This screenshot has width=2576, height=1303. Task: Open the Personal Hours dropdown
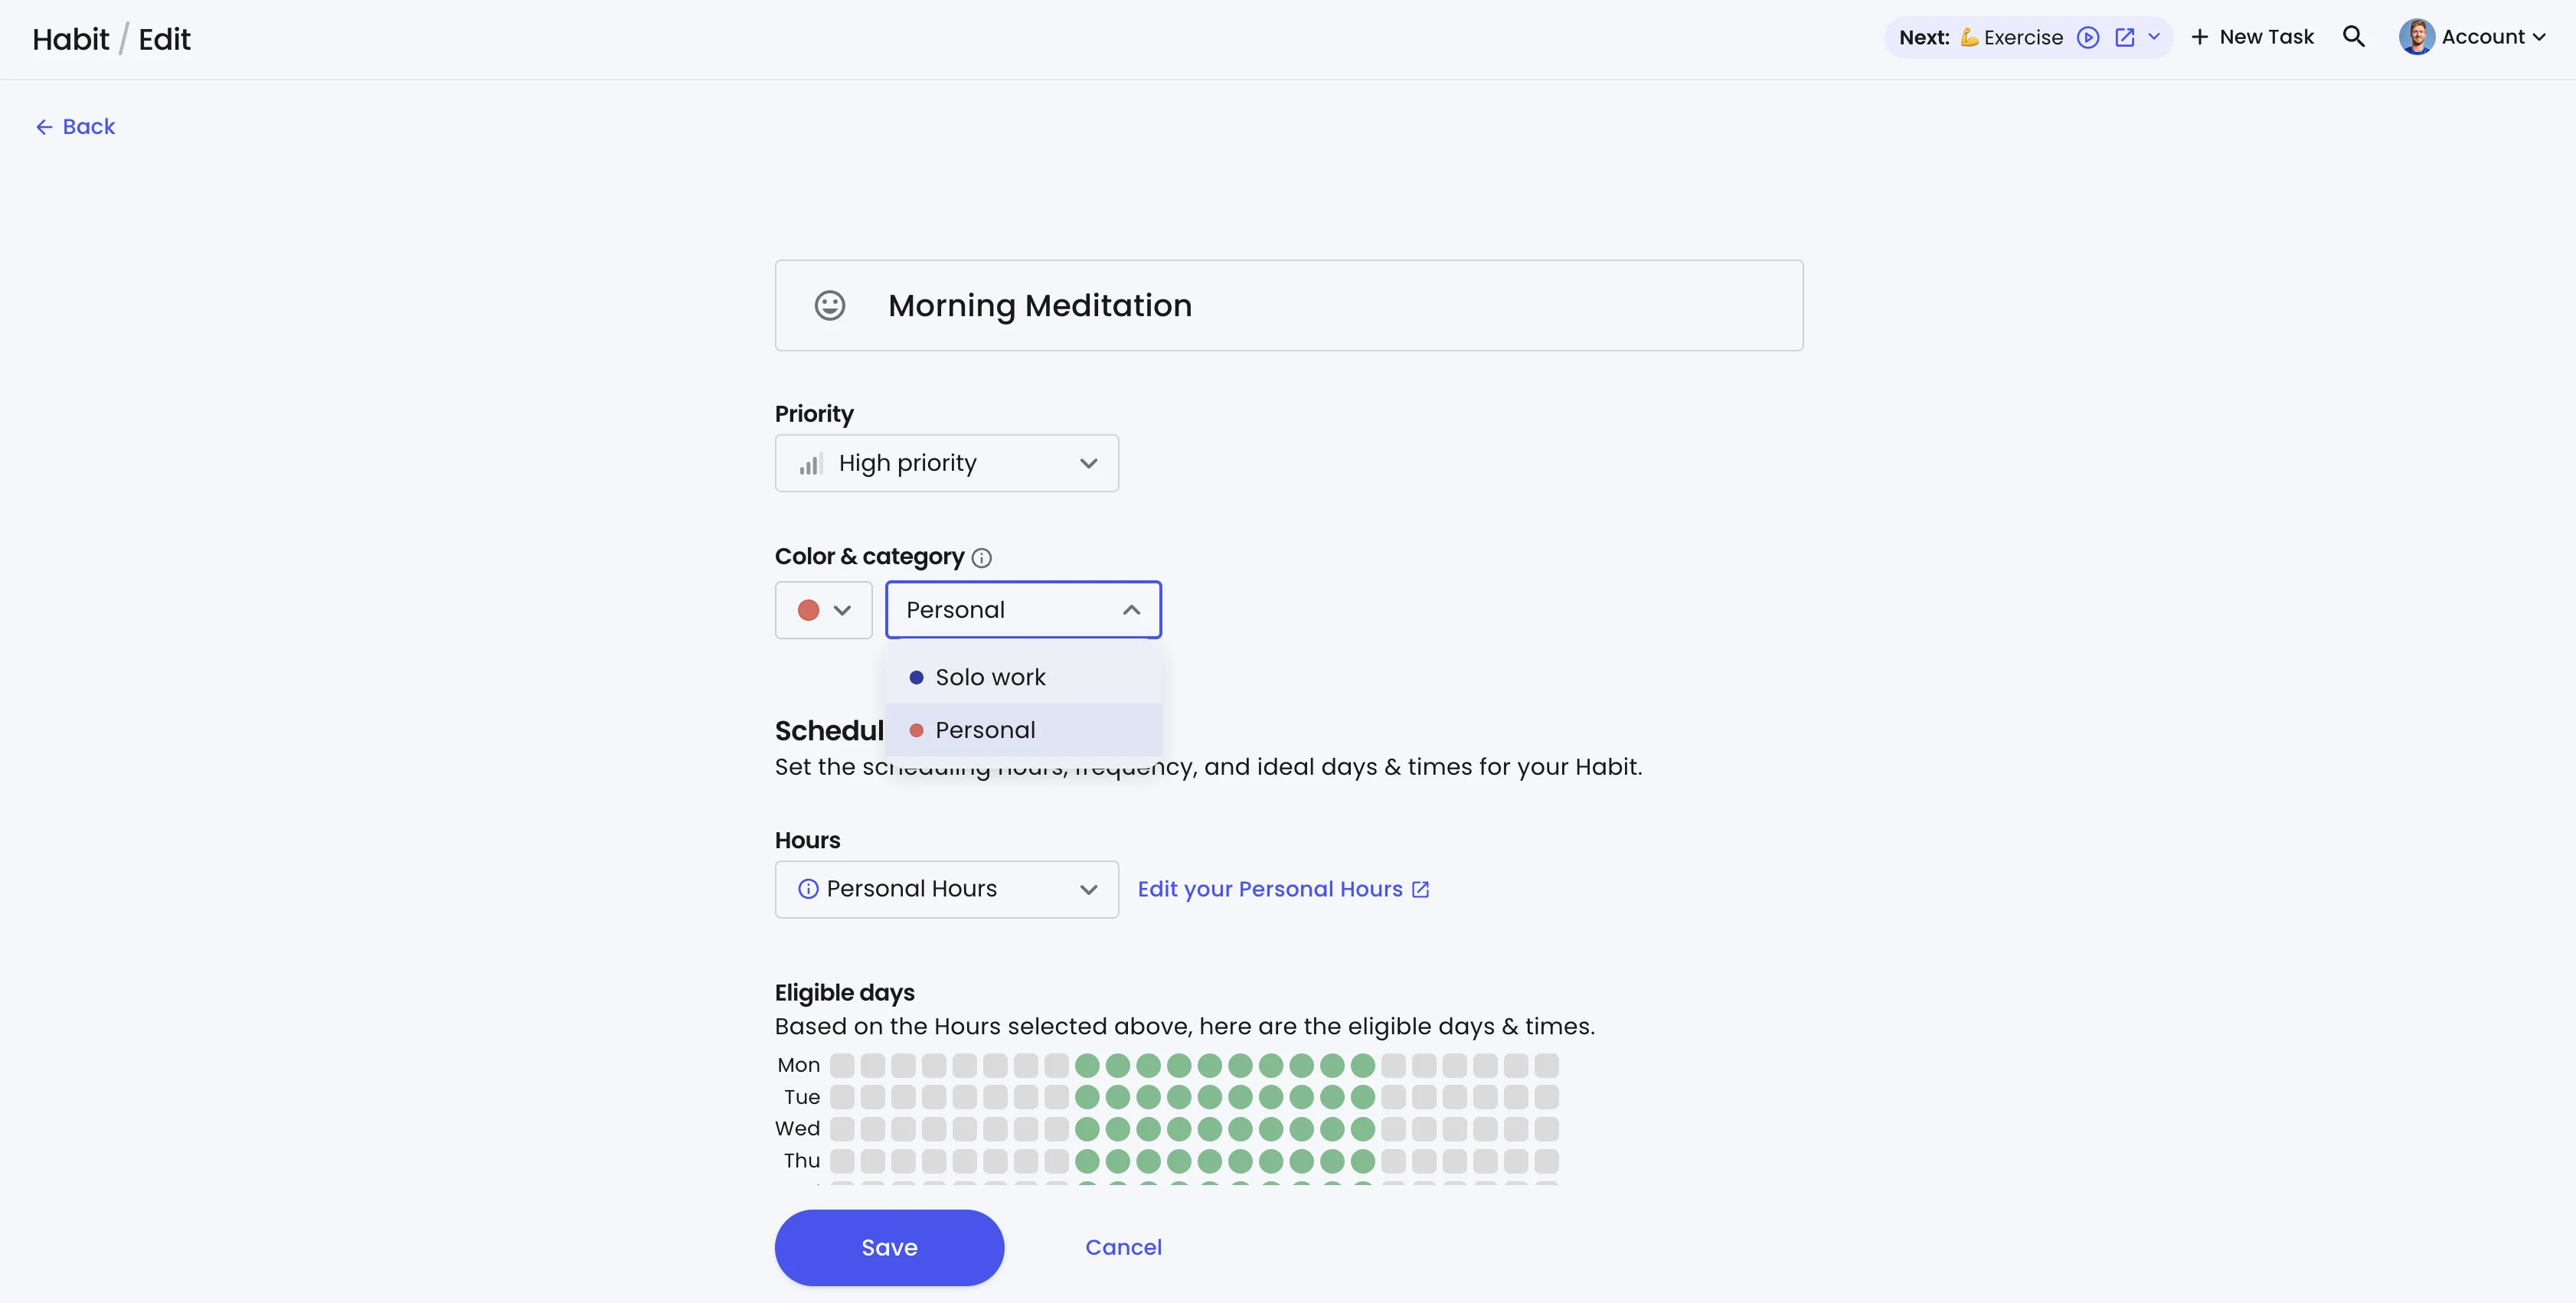[x=946, y=889]
